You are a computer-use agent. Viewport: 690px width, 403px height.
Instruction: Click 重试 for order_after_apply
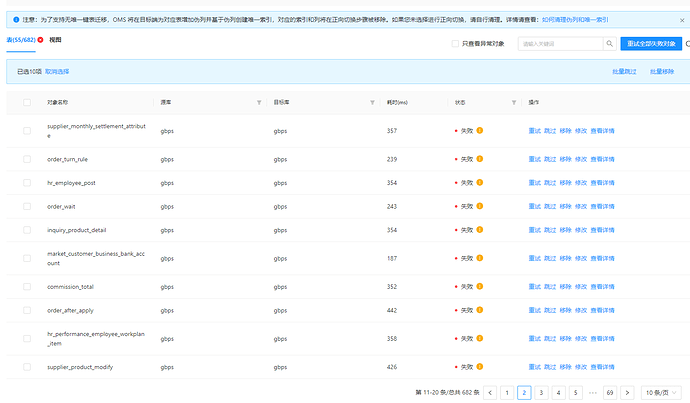click(534, 310)
